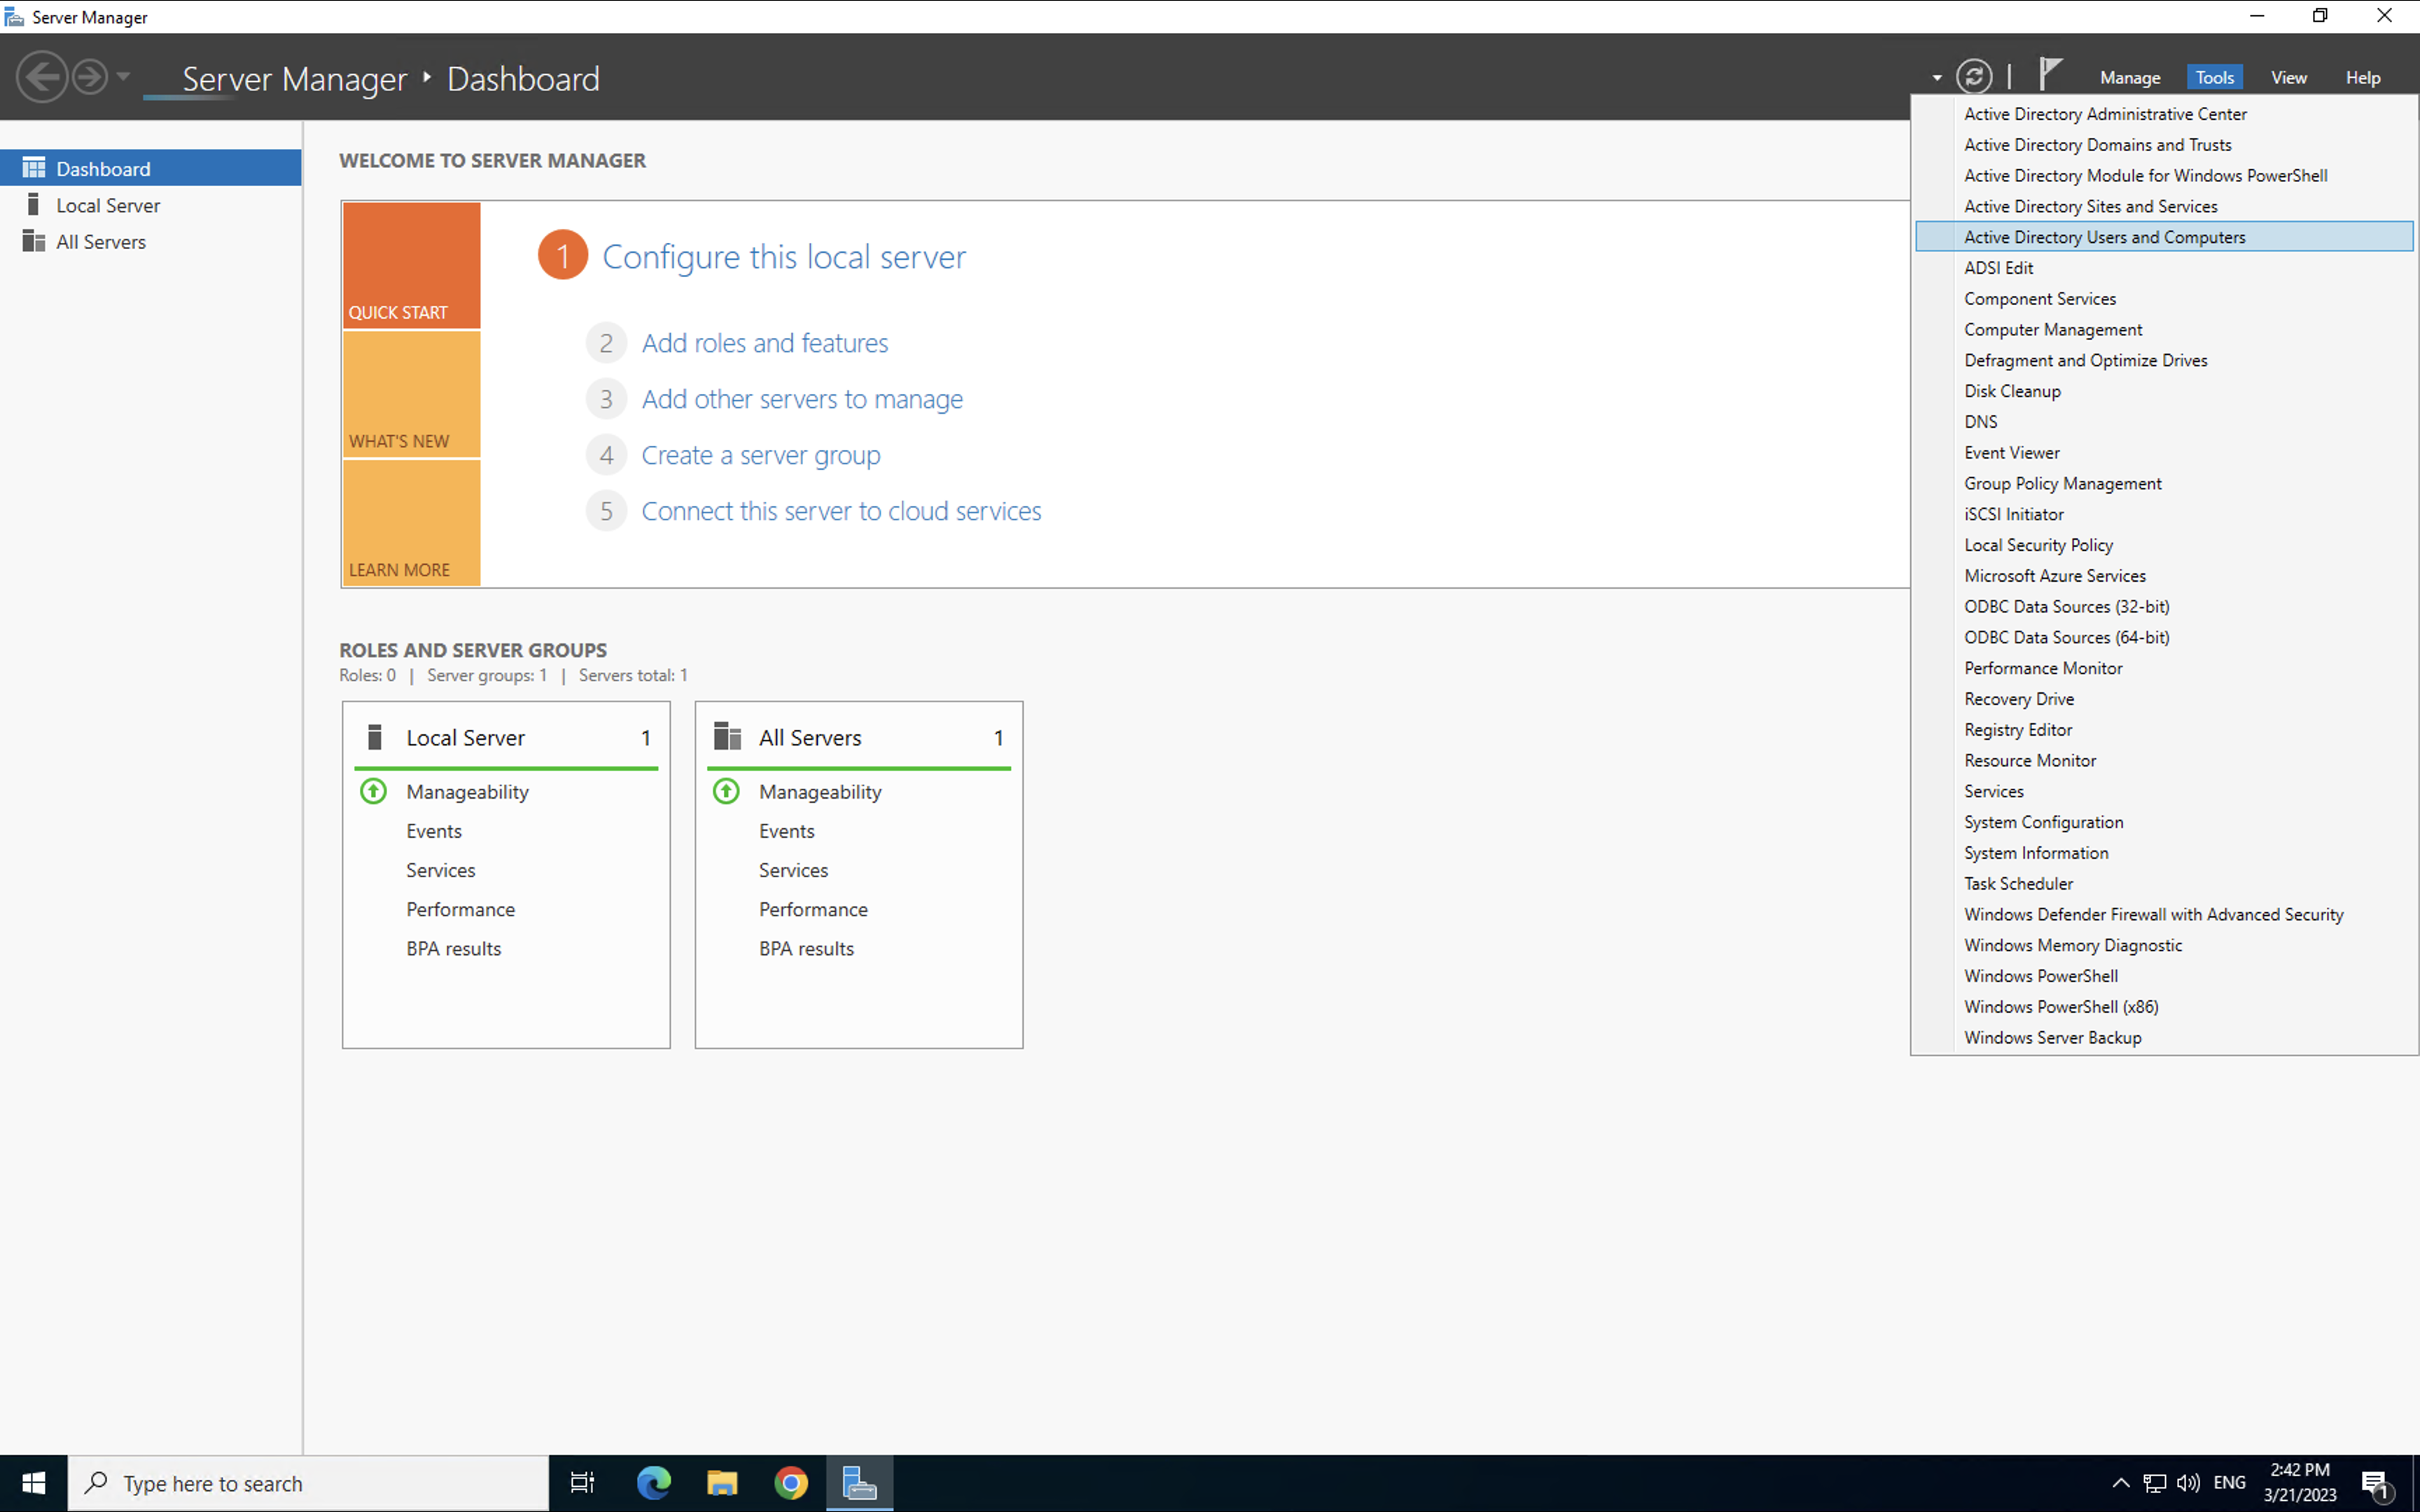Open Events in All Servers tile
Image resolution: width=2420 pixels, height=1512 pixels.
[x=786, y=831]
